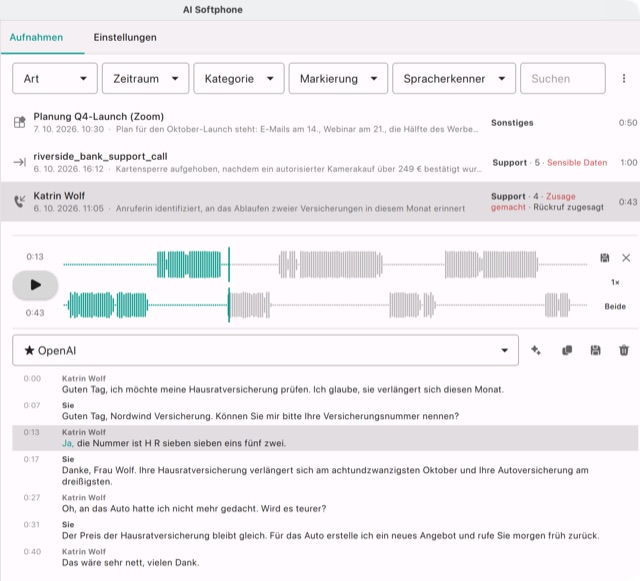
Task: Copy the transcript with the copy icon
Action: (567, 350)
